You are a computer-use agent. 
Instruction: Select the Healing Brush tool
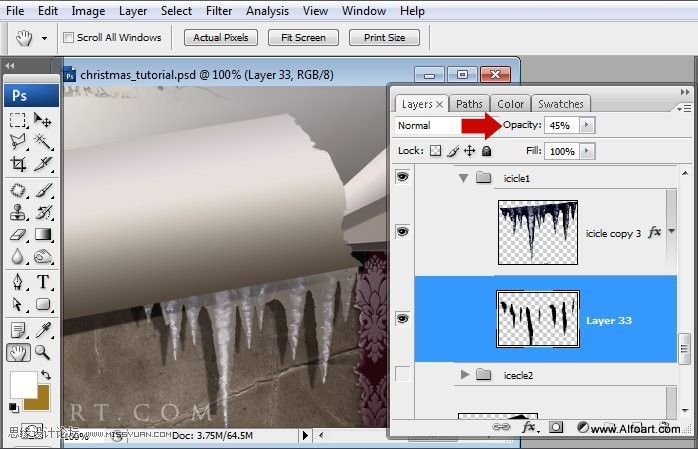(x=18, y=190)
